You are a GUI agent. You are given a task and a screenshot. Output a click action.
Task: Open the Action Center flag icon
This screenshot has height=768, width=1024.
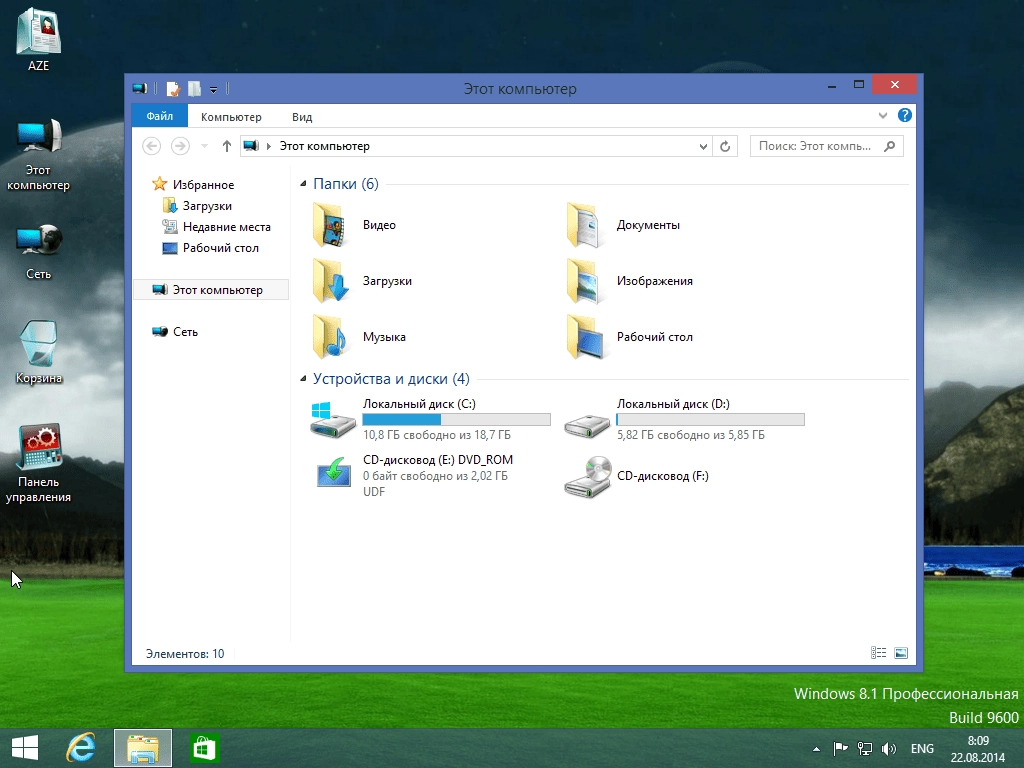[x=840, y=748]
